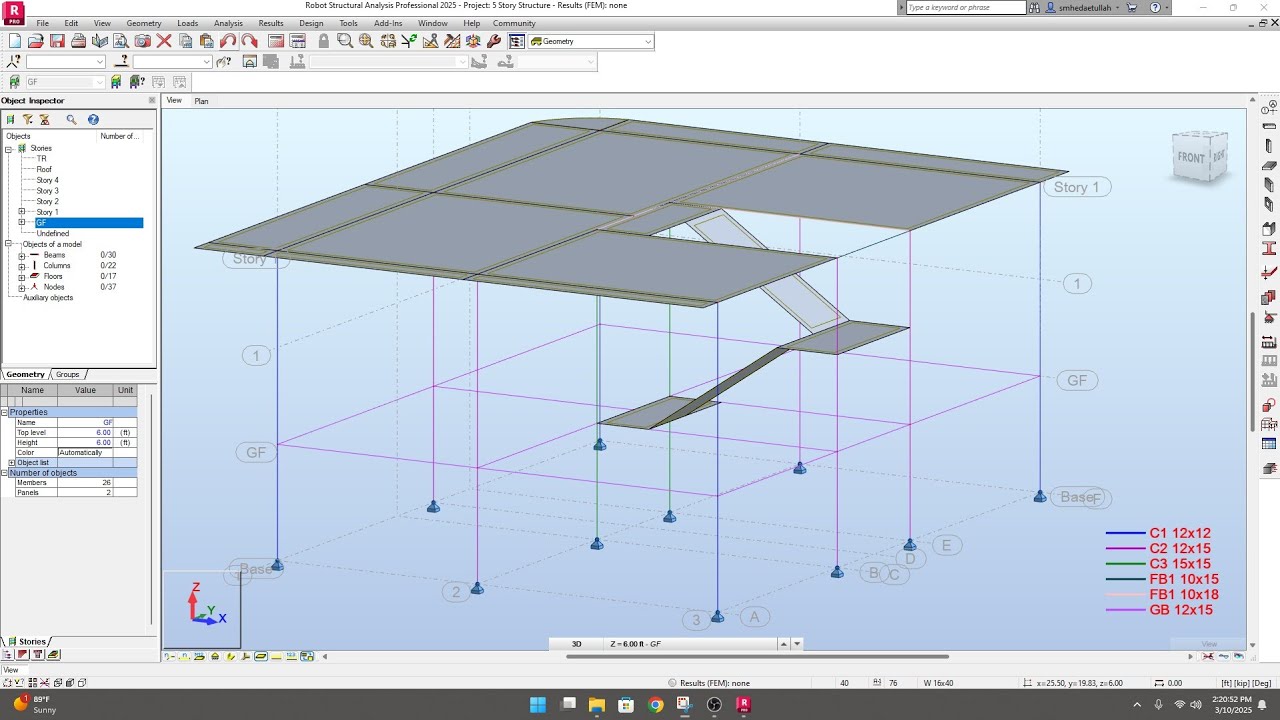
Task: Undo the last action
Action: click(x=228, y=41)
